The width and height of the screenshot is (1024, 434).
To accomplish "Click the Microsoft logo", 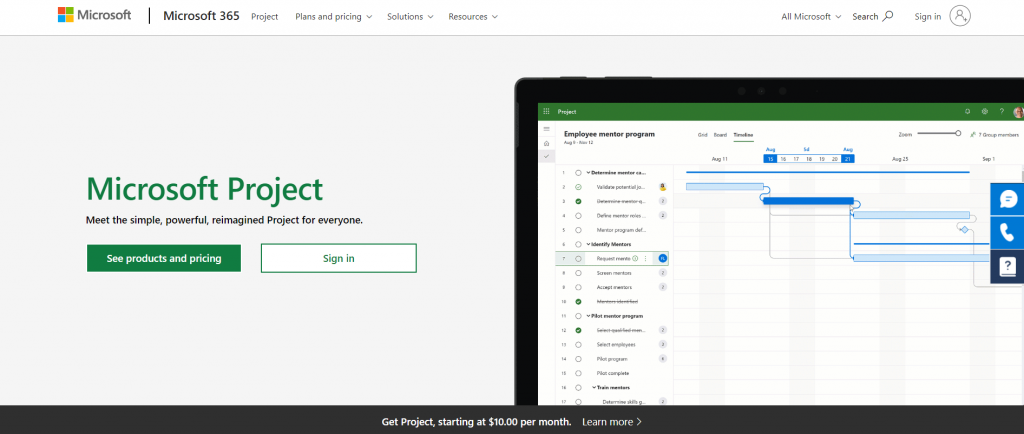I will (x=95, y=16).
